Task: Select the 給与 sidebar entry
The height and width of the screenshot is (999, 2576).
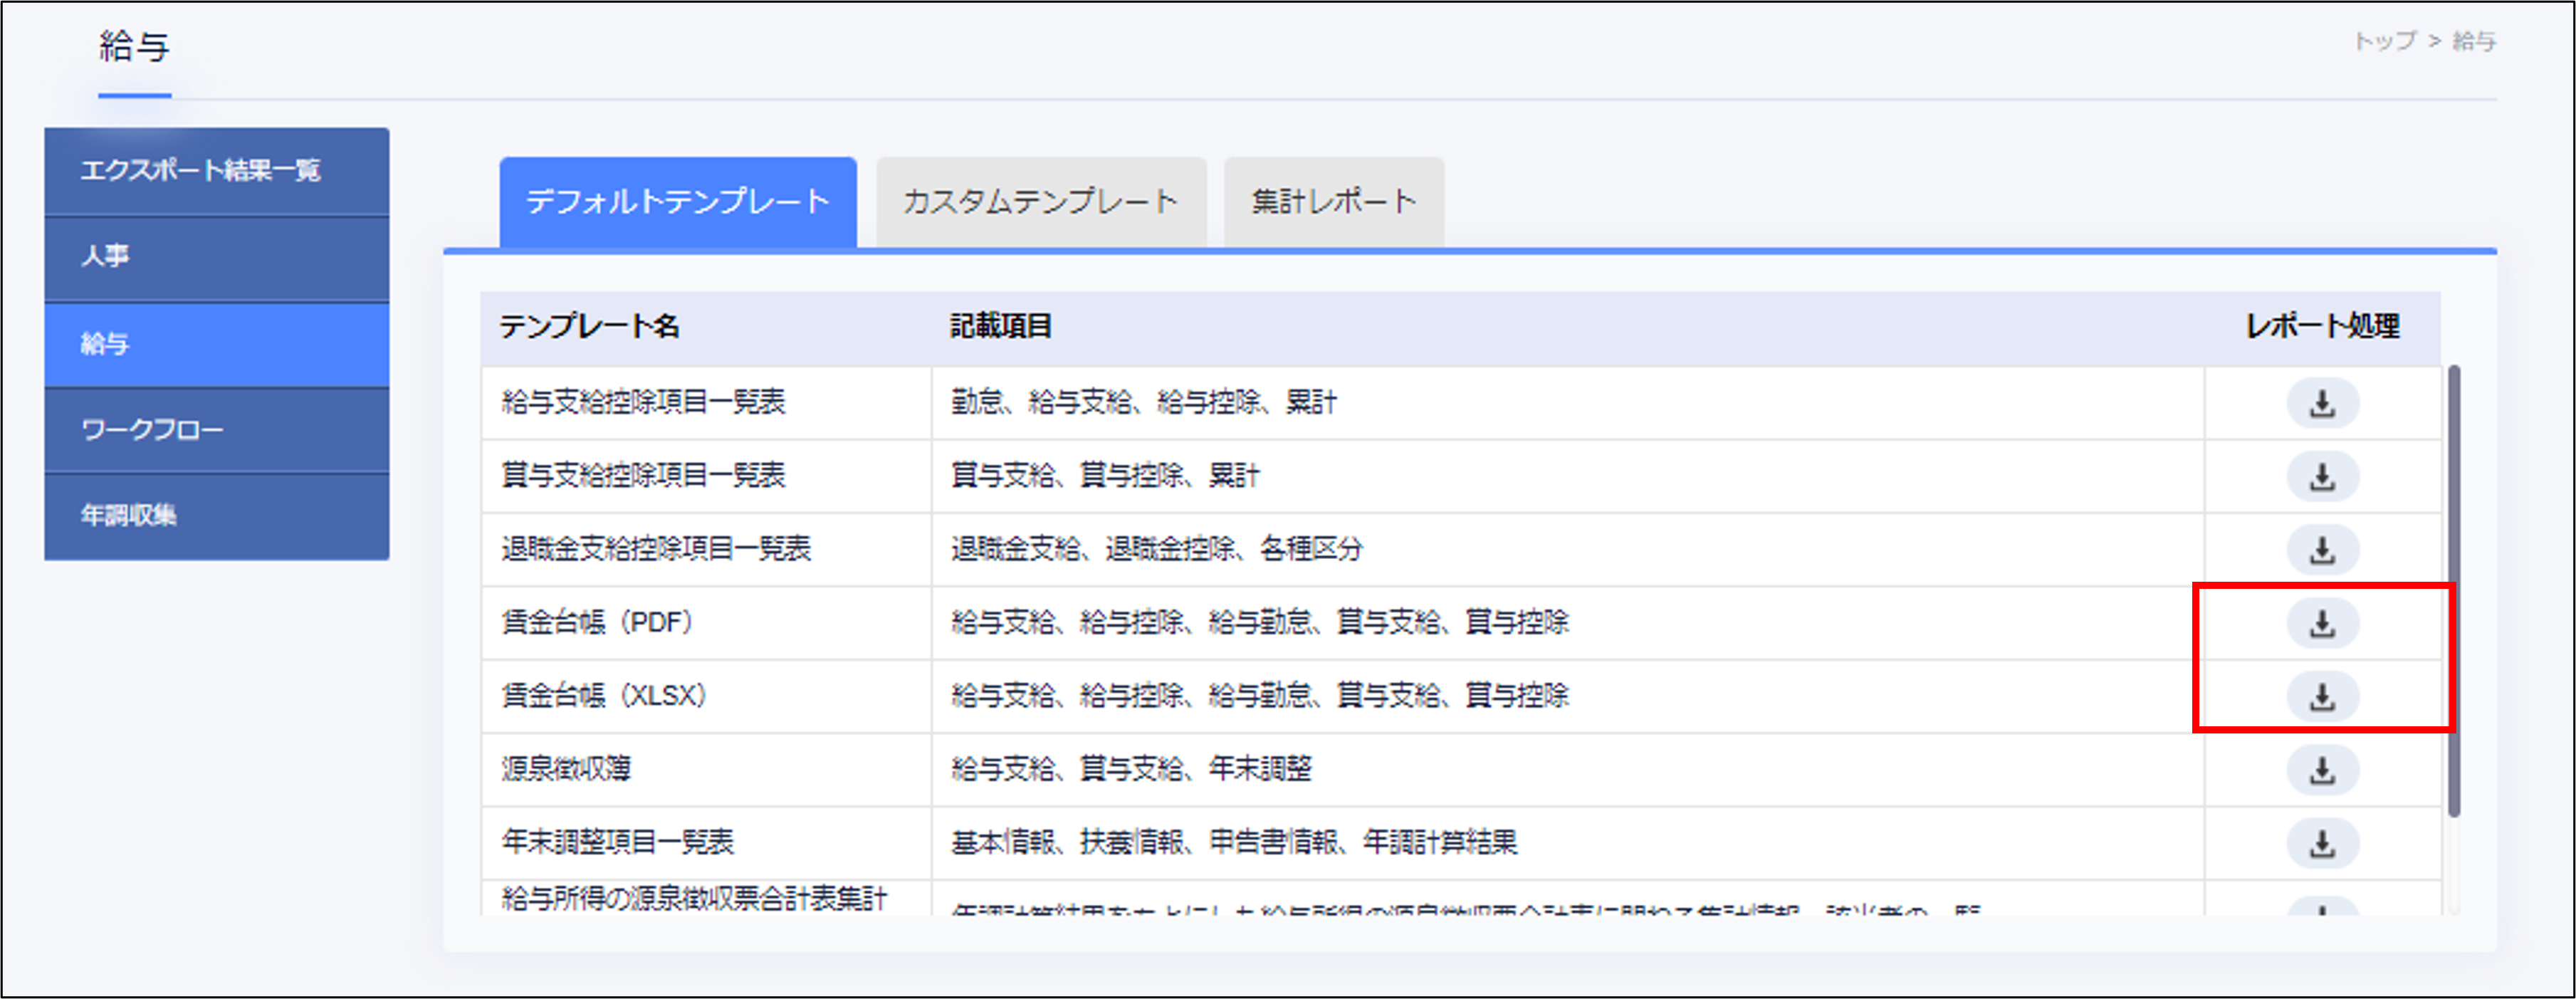Action: pyautogui.click(x=215, y=342)
